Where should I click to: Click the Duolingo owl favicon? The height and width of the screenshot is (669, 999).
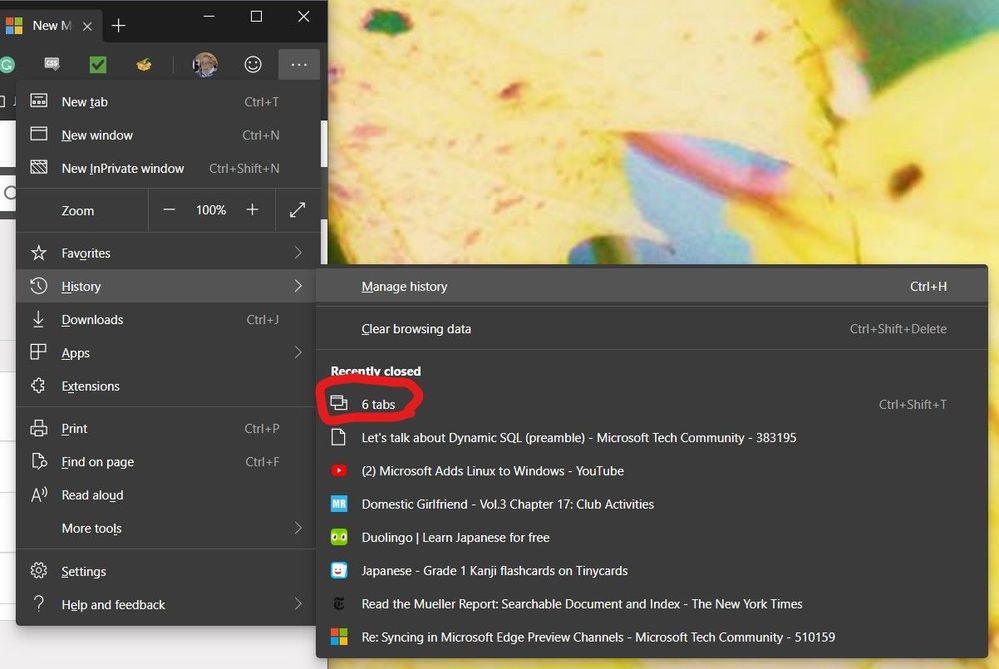(339, 537)
